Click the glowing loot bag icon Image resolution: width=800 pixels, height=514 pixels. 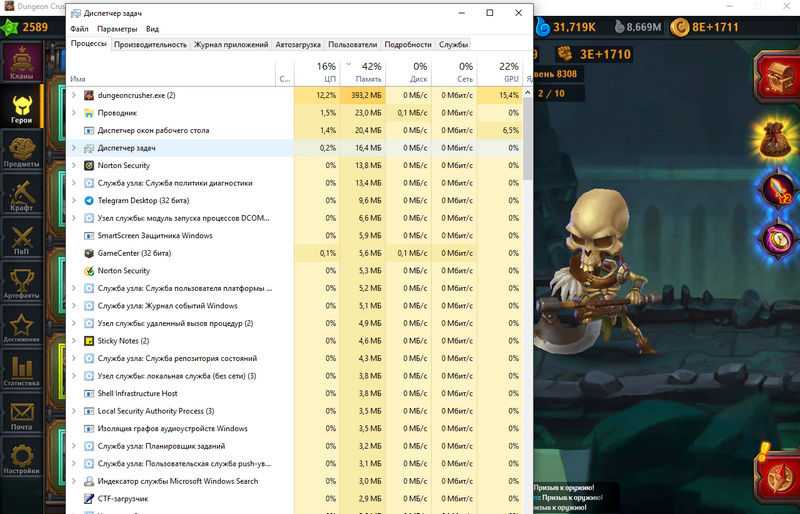pyautogui.click(x=775, y=140)
